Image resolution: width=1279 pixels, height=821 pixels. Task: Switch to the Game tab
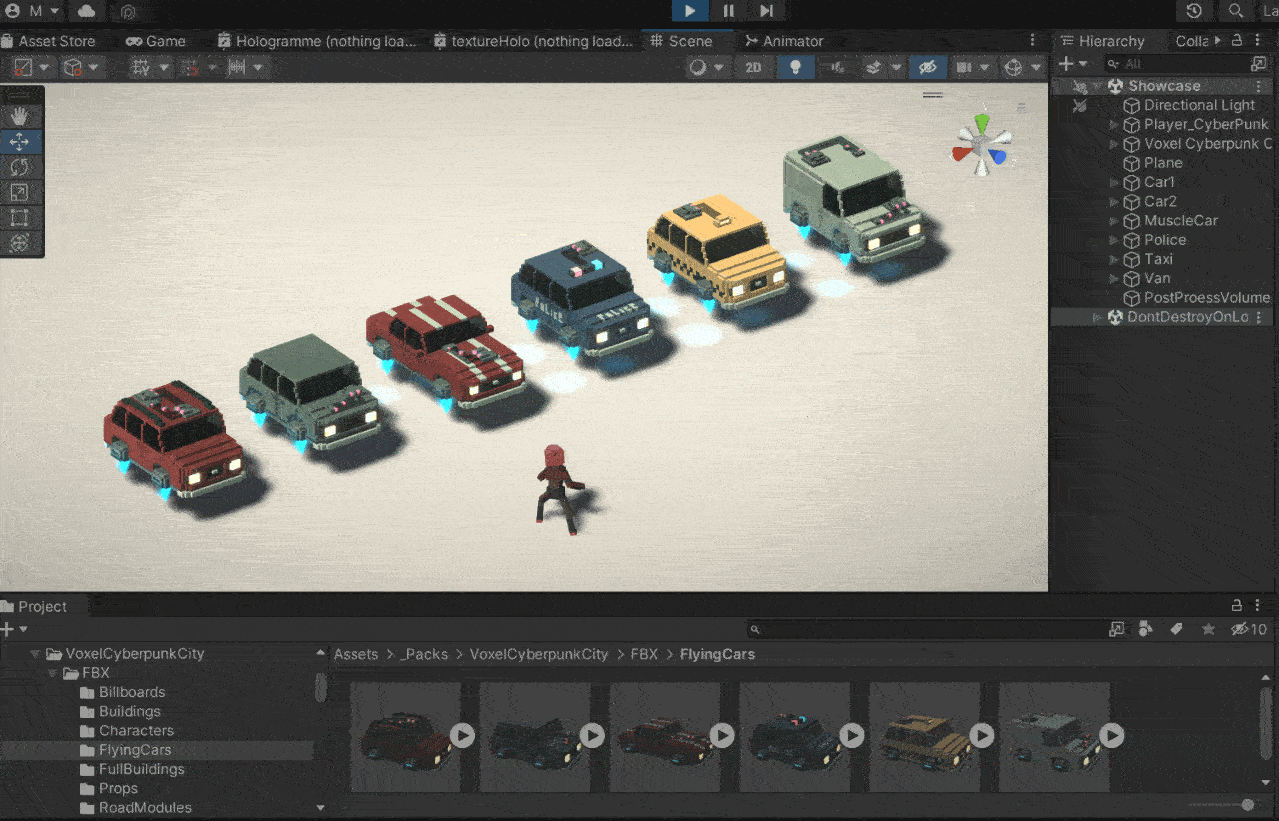155,41
